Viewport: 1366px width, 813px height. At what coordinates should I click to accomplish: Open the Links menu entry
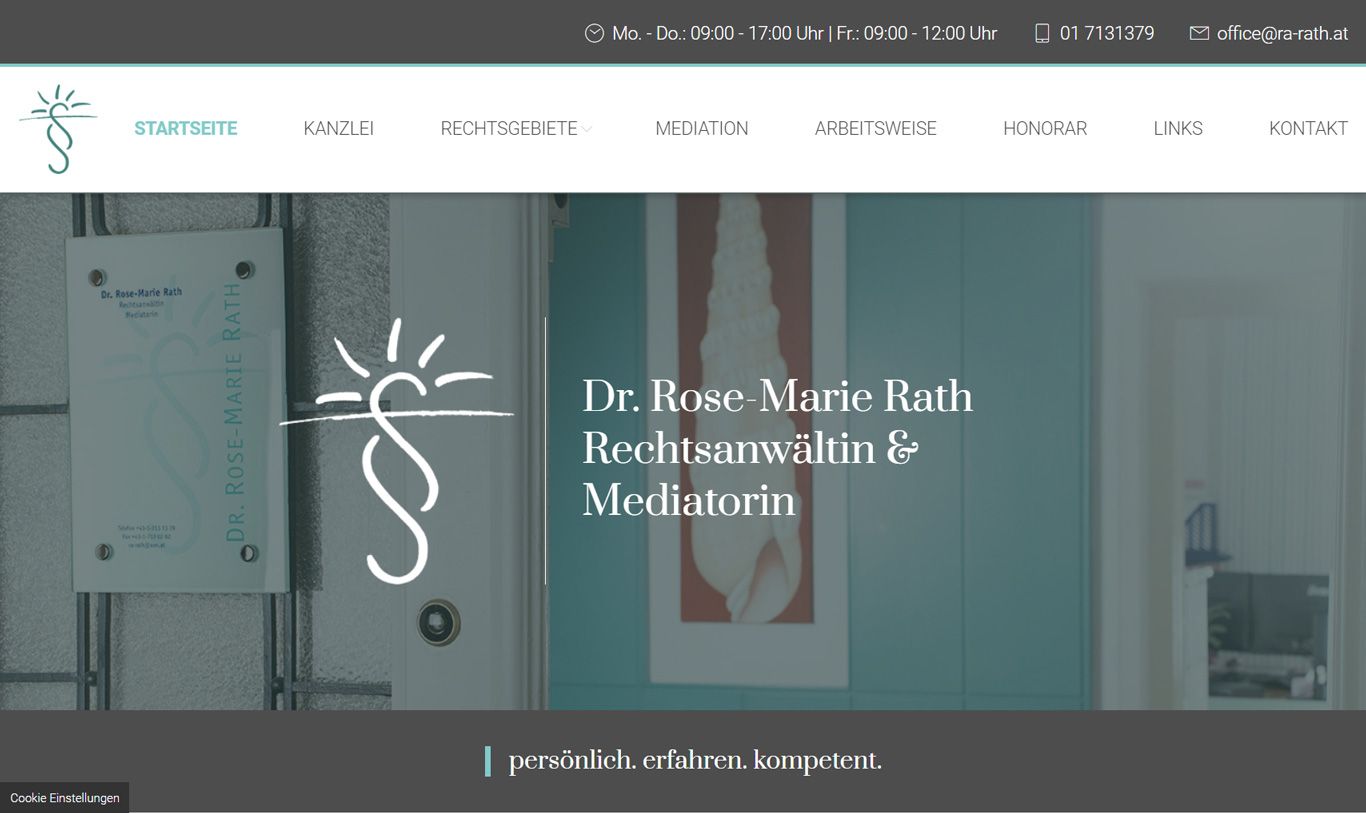[x=1178, y=128]
